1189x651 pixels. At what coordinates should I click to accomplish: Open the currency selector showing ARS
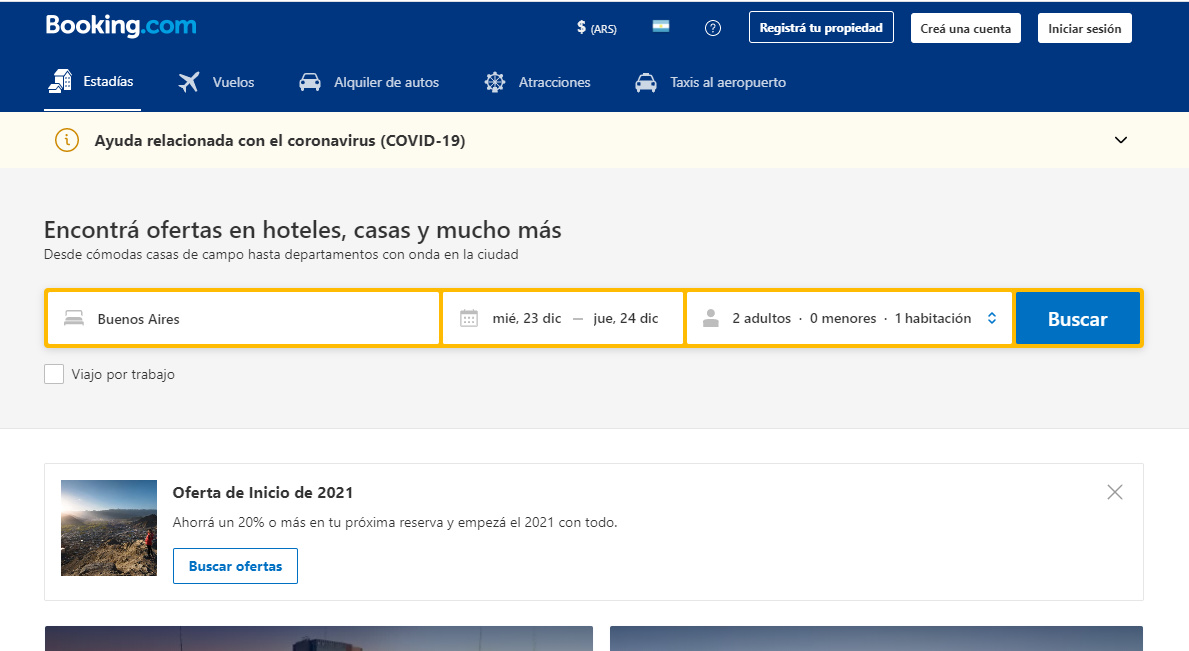tap(597, 28)
